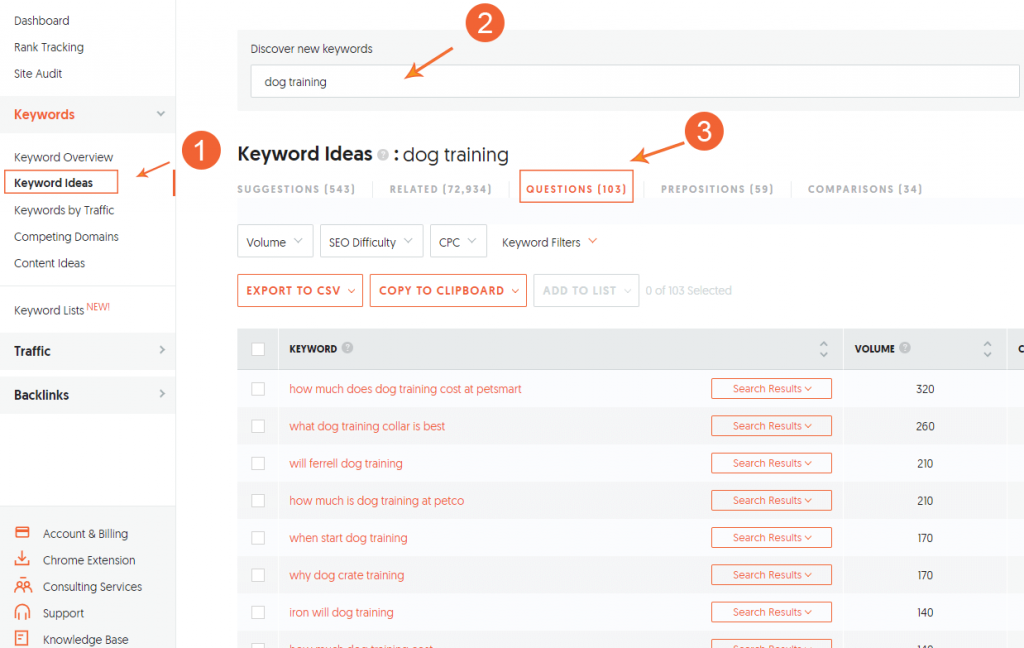Open Keywords by Traffic in sidebar
This screenshot has height=648, width=1024.
[x=64, y=210]
